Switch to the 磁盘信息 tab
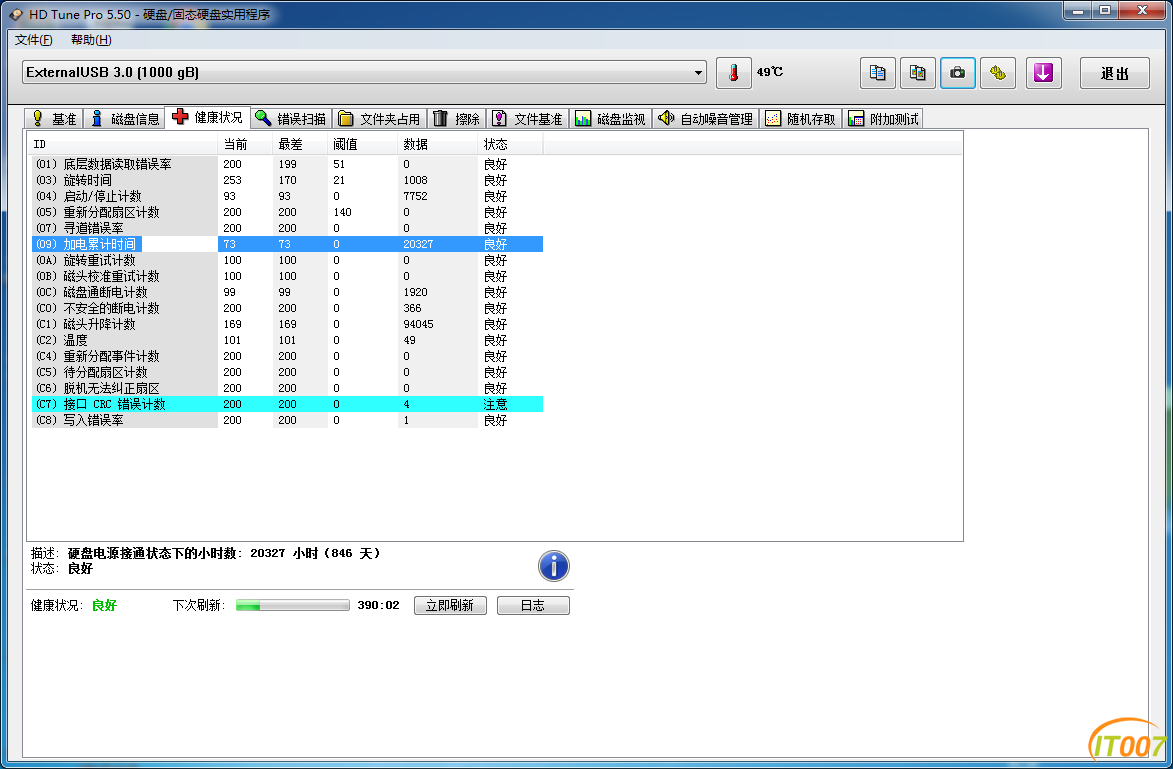 pyautogui.click(x=124, y=119)
